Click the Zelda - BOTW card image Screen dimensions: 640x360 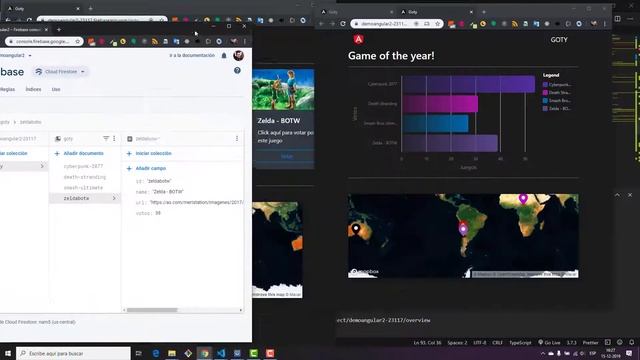click(x=283, y=89)
